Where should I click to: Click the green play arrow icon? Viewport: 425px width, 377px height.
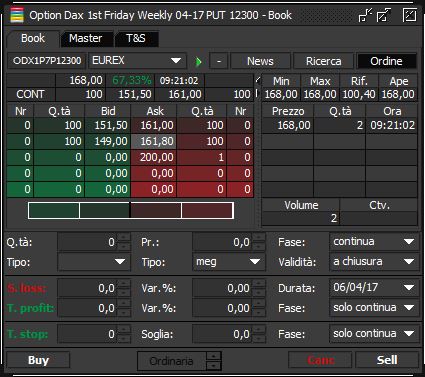click(x=199, y=62)
